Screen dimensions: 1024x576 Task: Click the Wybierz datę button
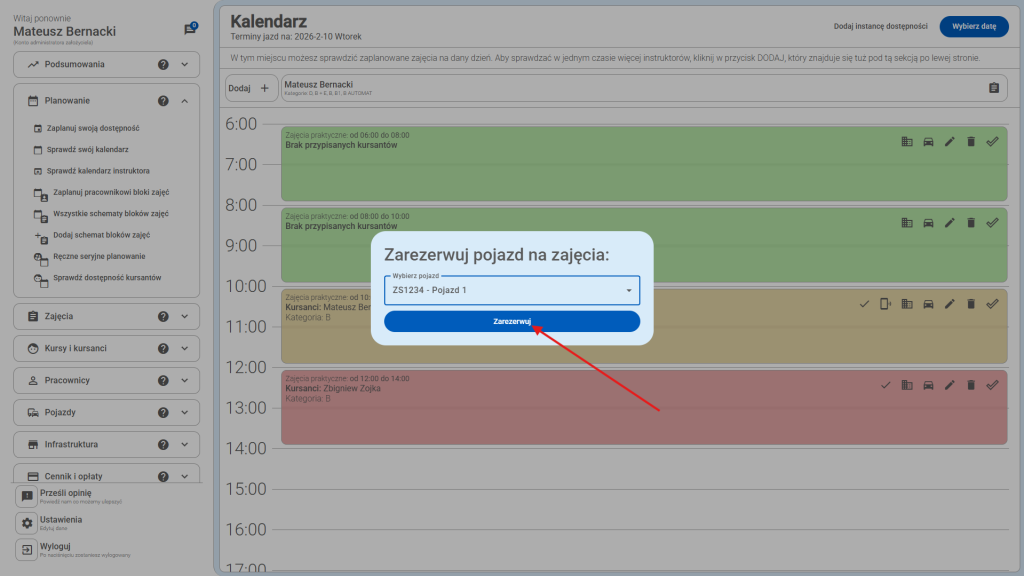(974, 27)
